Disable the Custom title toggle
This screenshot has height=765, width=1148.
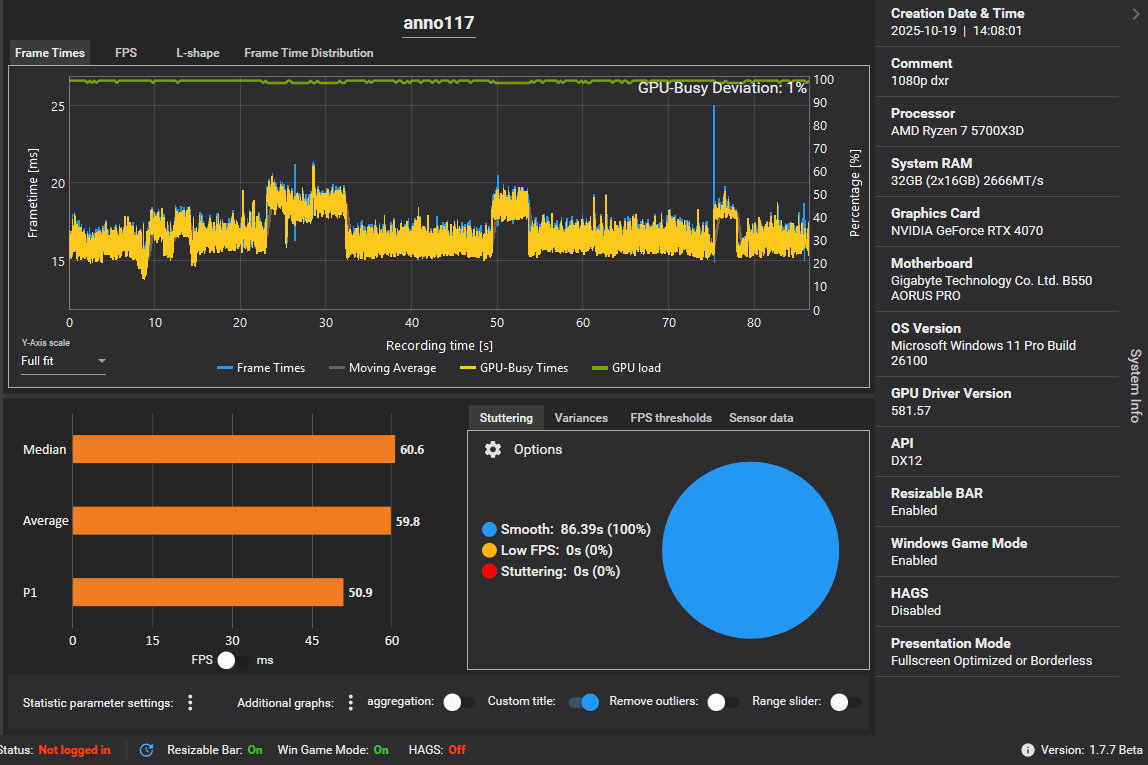click(x=584, y=702)
